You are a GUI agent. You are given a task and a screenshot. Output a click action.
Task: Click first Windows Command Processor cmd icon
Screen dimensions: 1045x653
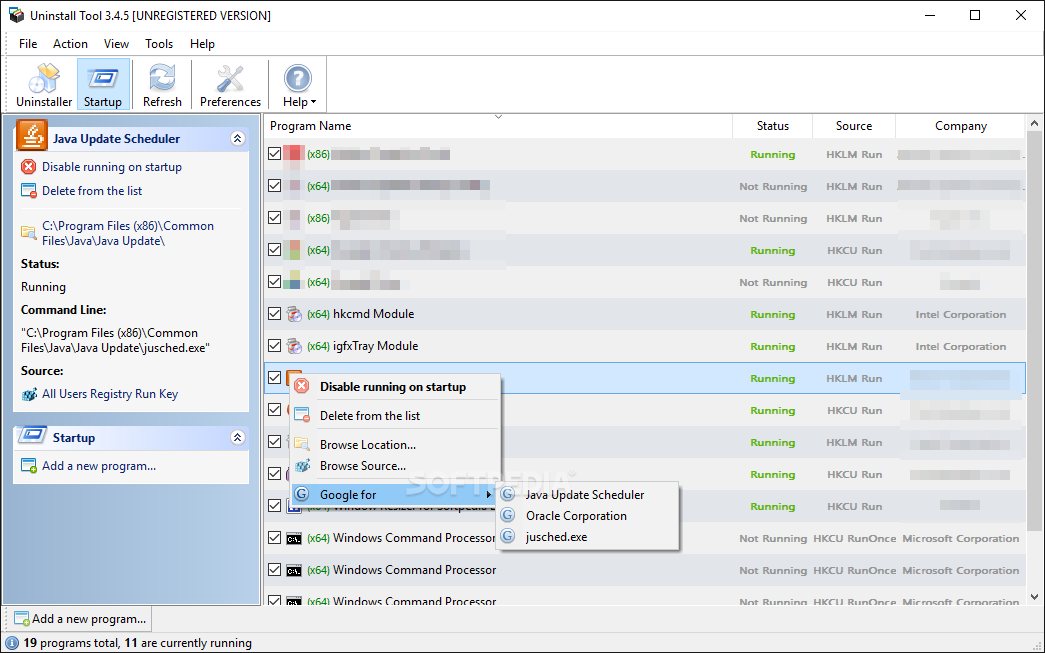[294, 538]
